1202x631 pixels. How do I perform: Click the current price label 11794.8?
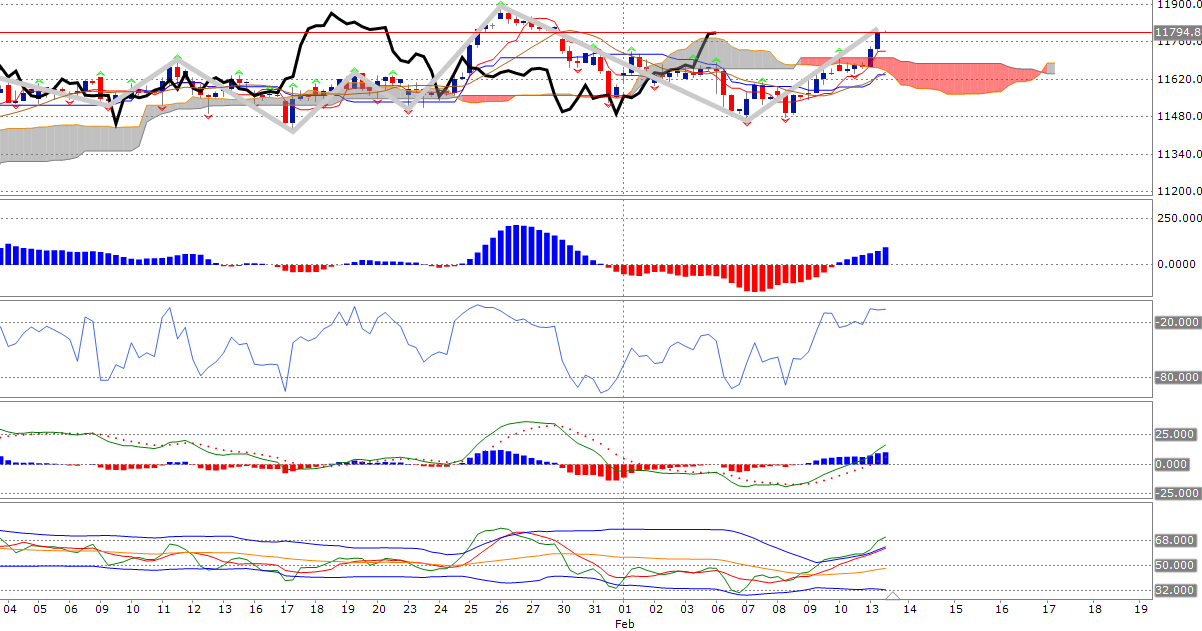1176,33
